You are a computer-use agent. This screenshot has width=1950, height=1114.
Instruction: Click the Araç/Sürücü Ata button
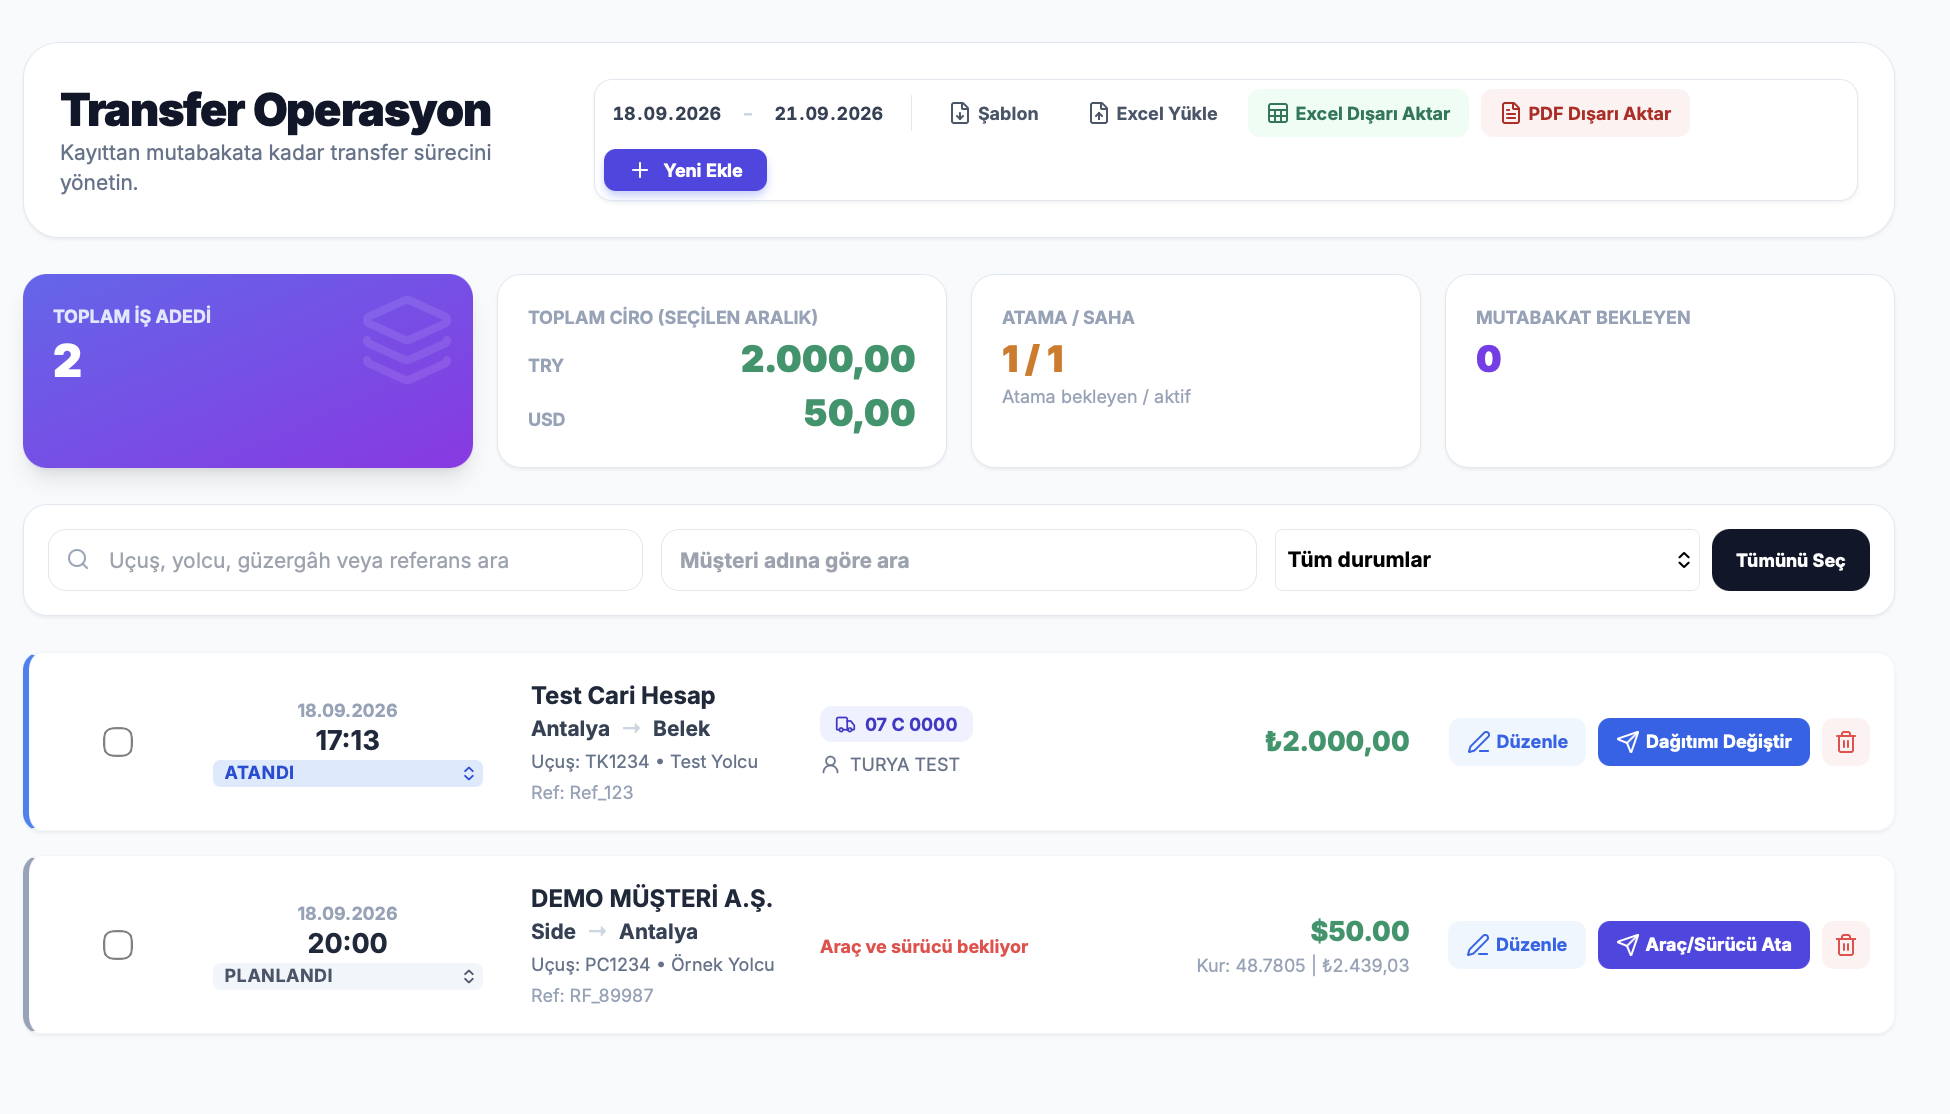tap(1703, 945)
